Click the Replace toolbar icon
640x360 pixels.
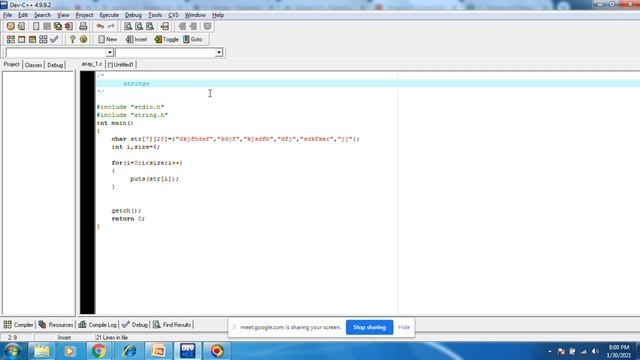click(x=139, y=26)
